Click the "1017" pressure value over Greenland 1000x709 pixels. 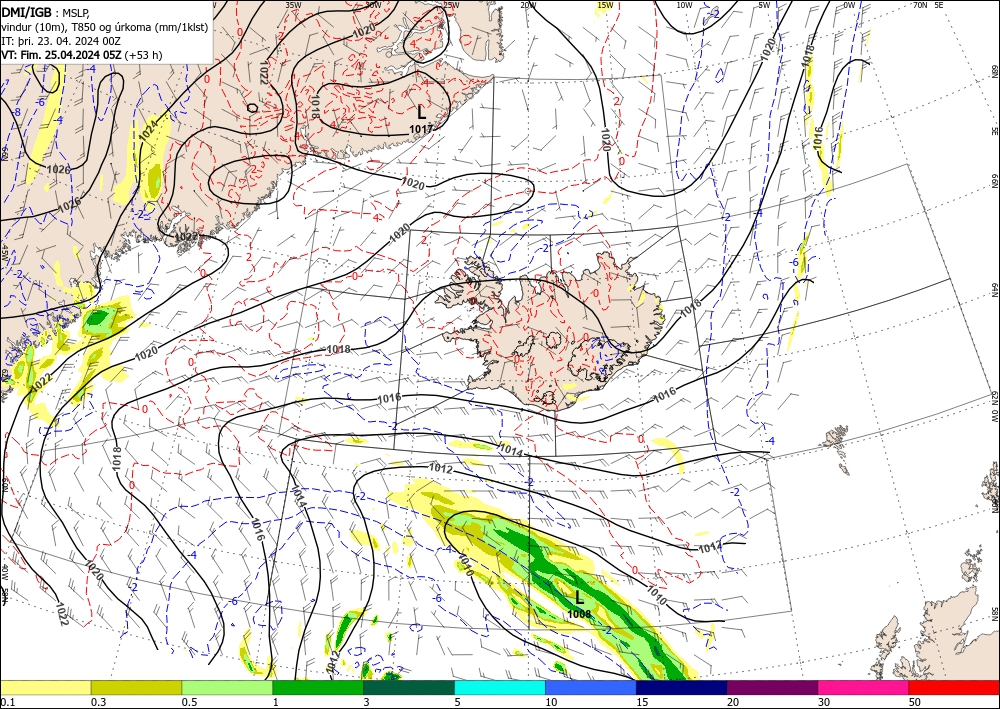(x=422, y=129)
